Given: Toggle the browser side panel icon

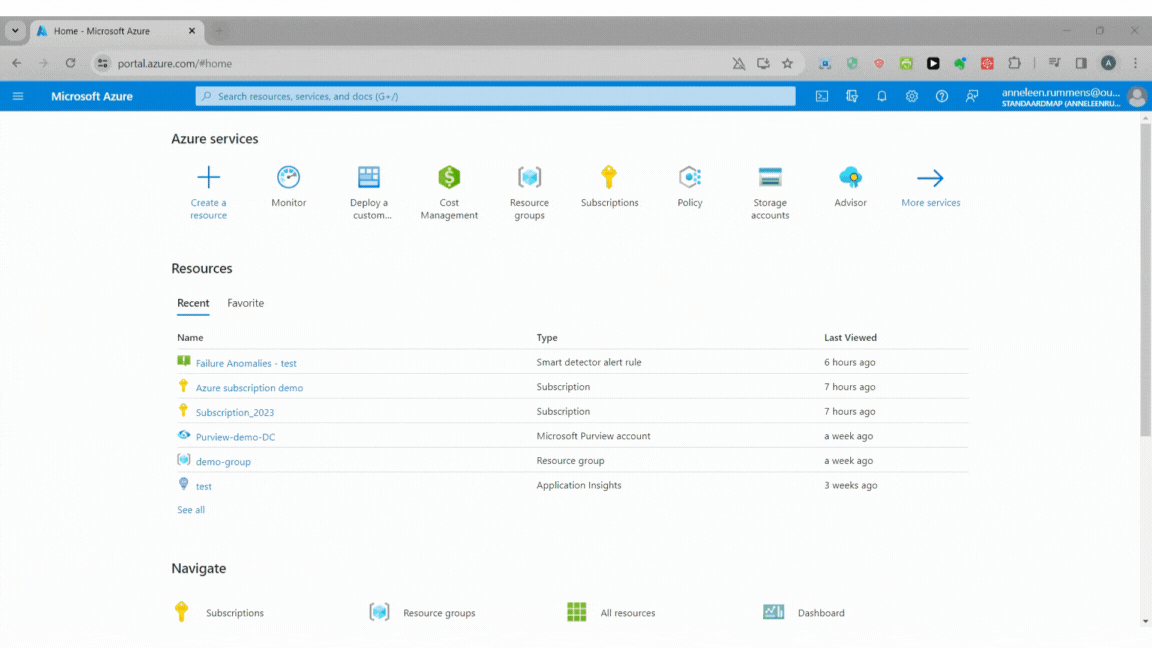Looking at the screenshot, I should point(1081,63).
